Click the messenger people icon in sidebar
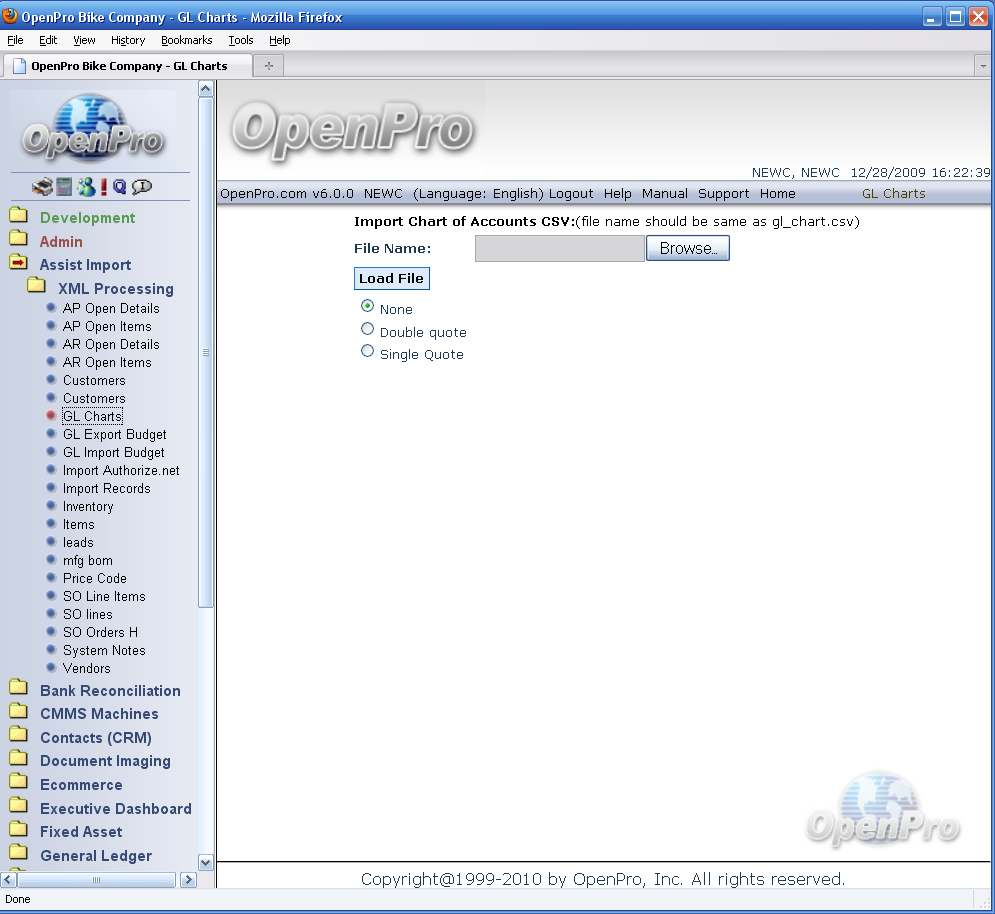This screenshot has height=914, width=995. (x=86, y=187)
